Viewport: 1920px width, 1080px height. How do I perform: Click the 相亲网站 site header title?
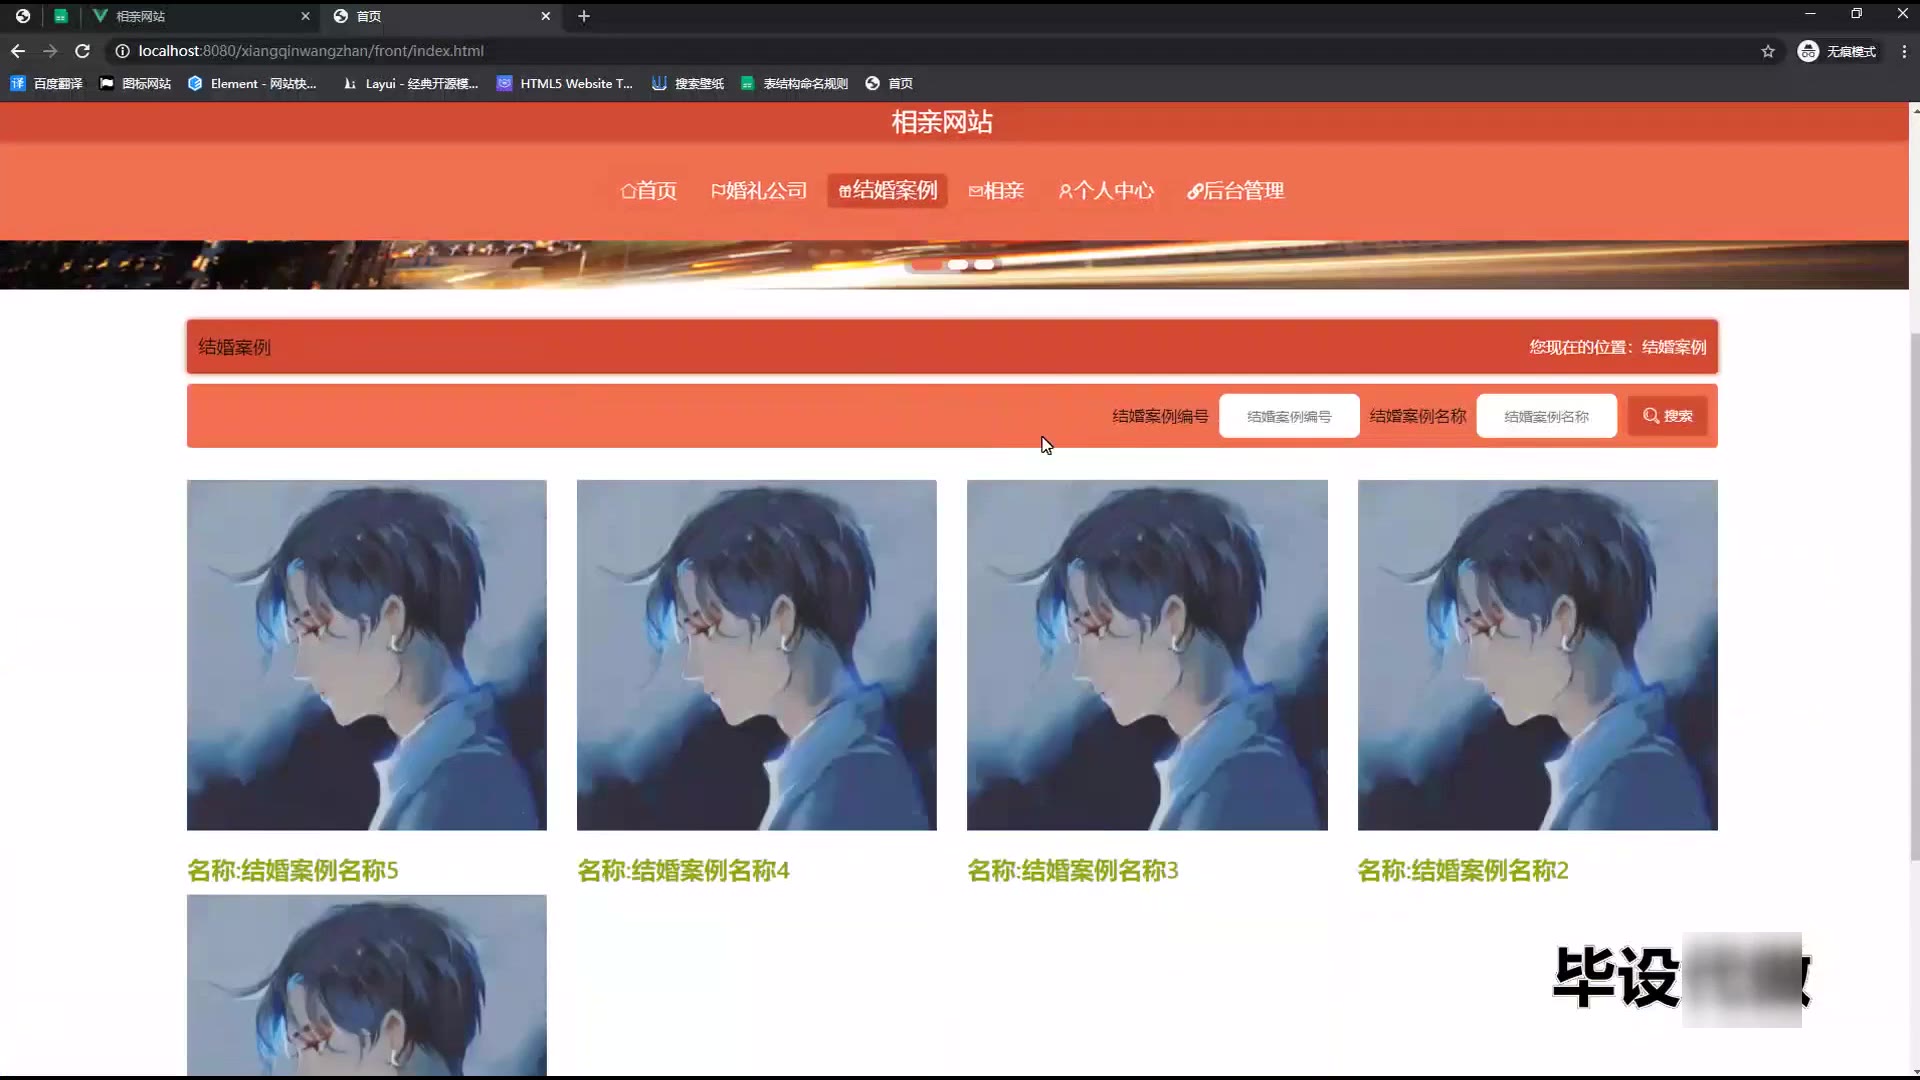(942, 122)
